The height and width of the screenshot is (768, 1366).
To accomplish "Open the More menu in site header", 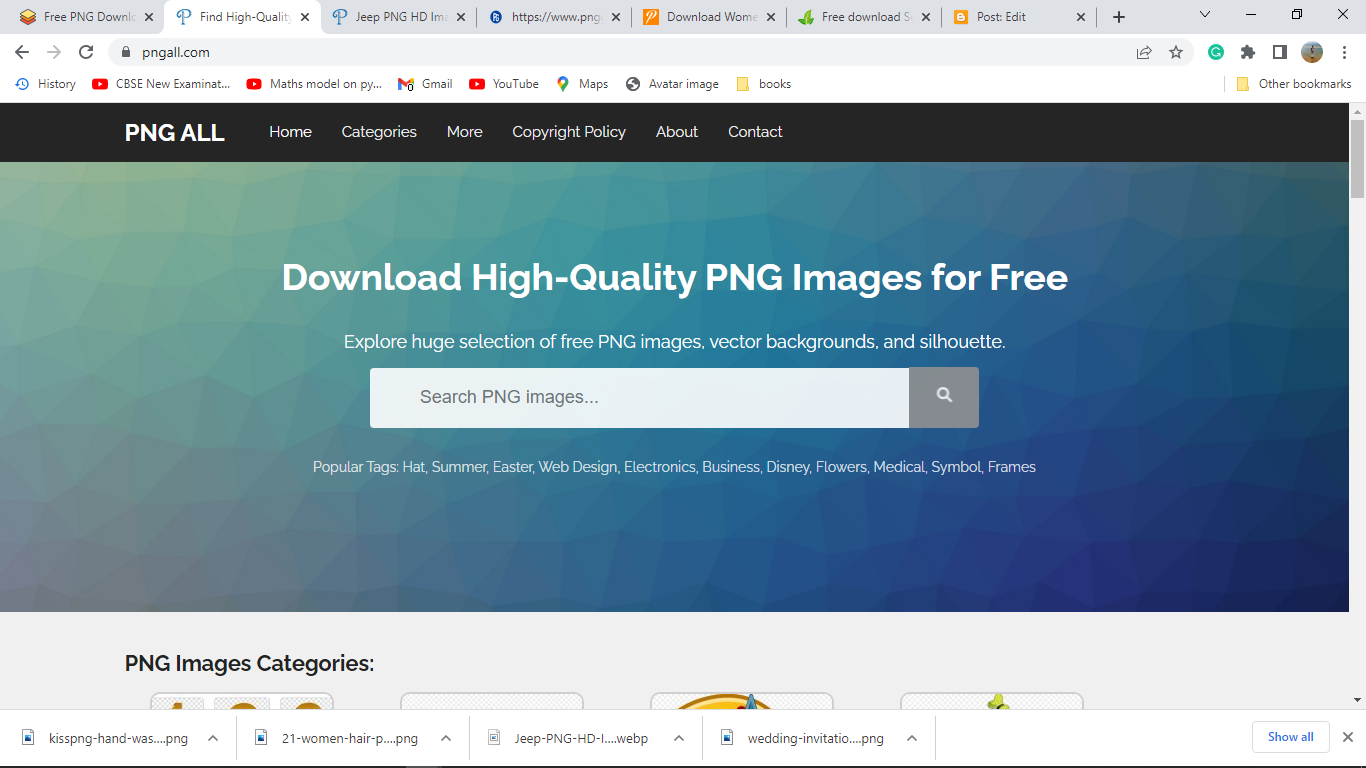I will 465,132.
